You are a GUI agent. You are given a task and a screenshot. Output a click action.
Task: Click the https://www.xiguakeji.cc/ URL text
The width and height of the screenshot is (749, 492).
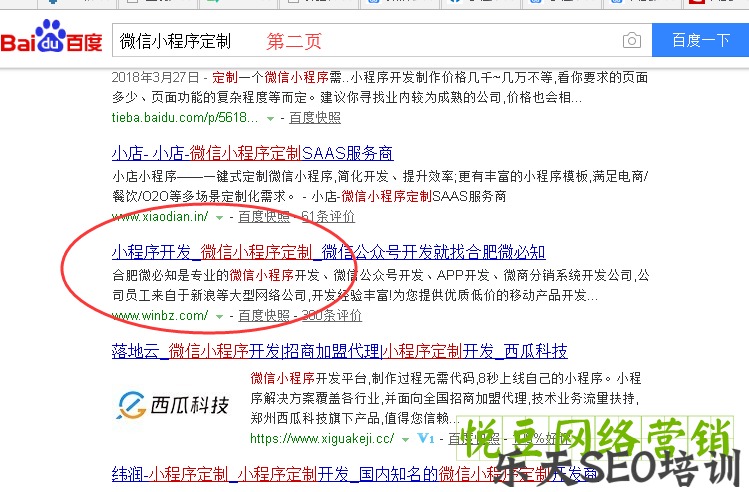[x=322, y=439]
